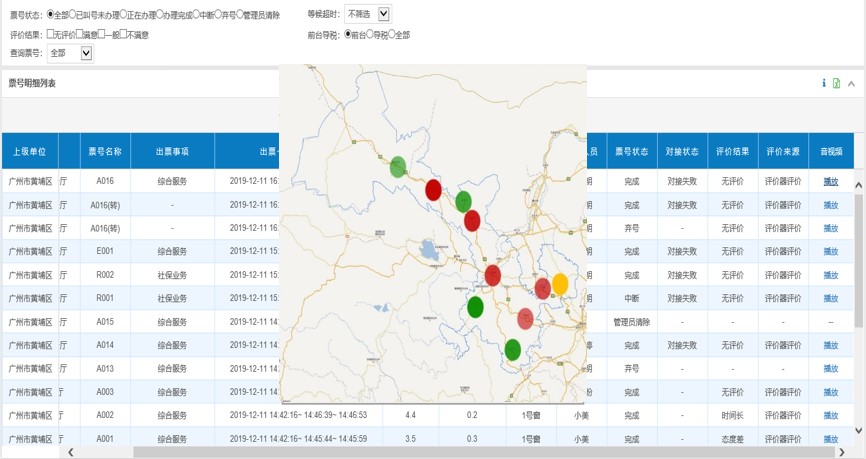Export the ticket list with the Excel icon
Image resolution: width=866 pixels, height=459 pixels.
pyautogui.click(x=836, y=84)
